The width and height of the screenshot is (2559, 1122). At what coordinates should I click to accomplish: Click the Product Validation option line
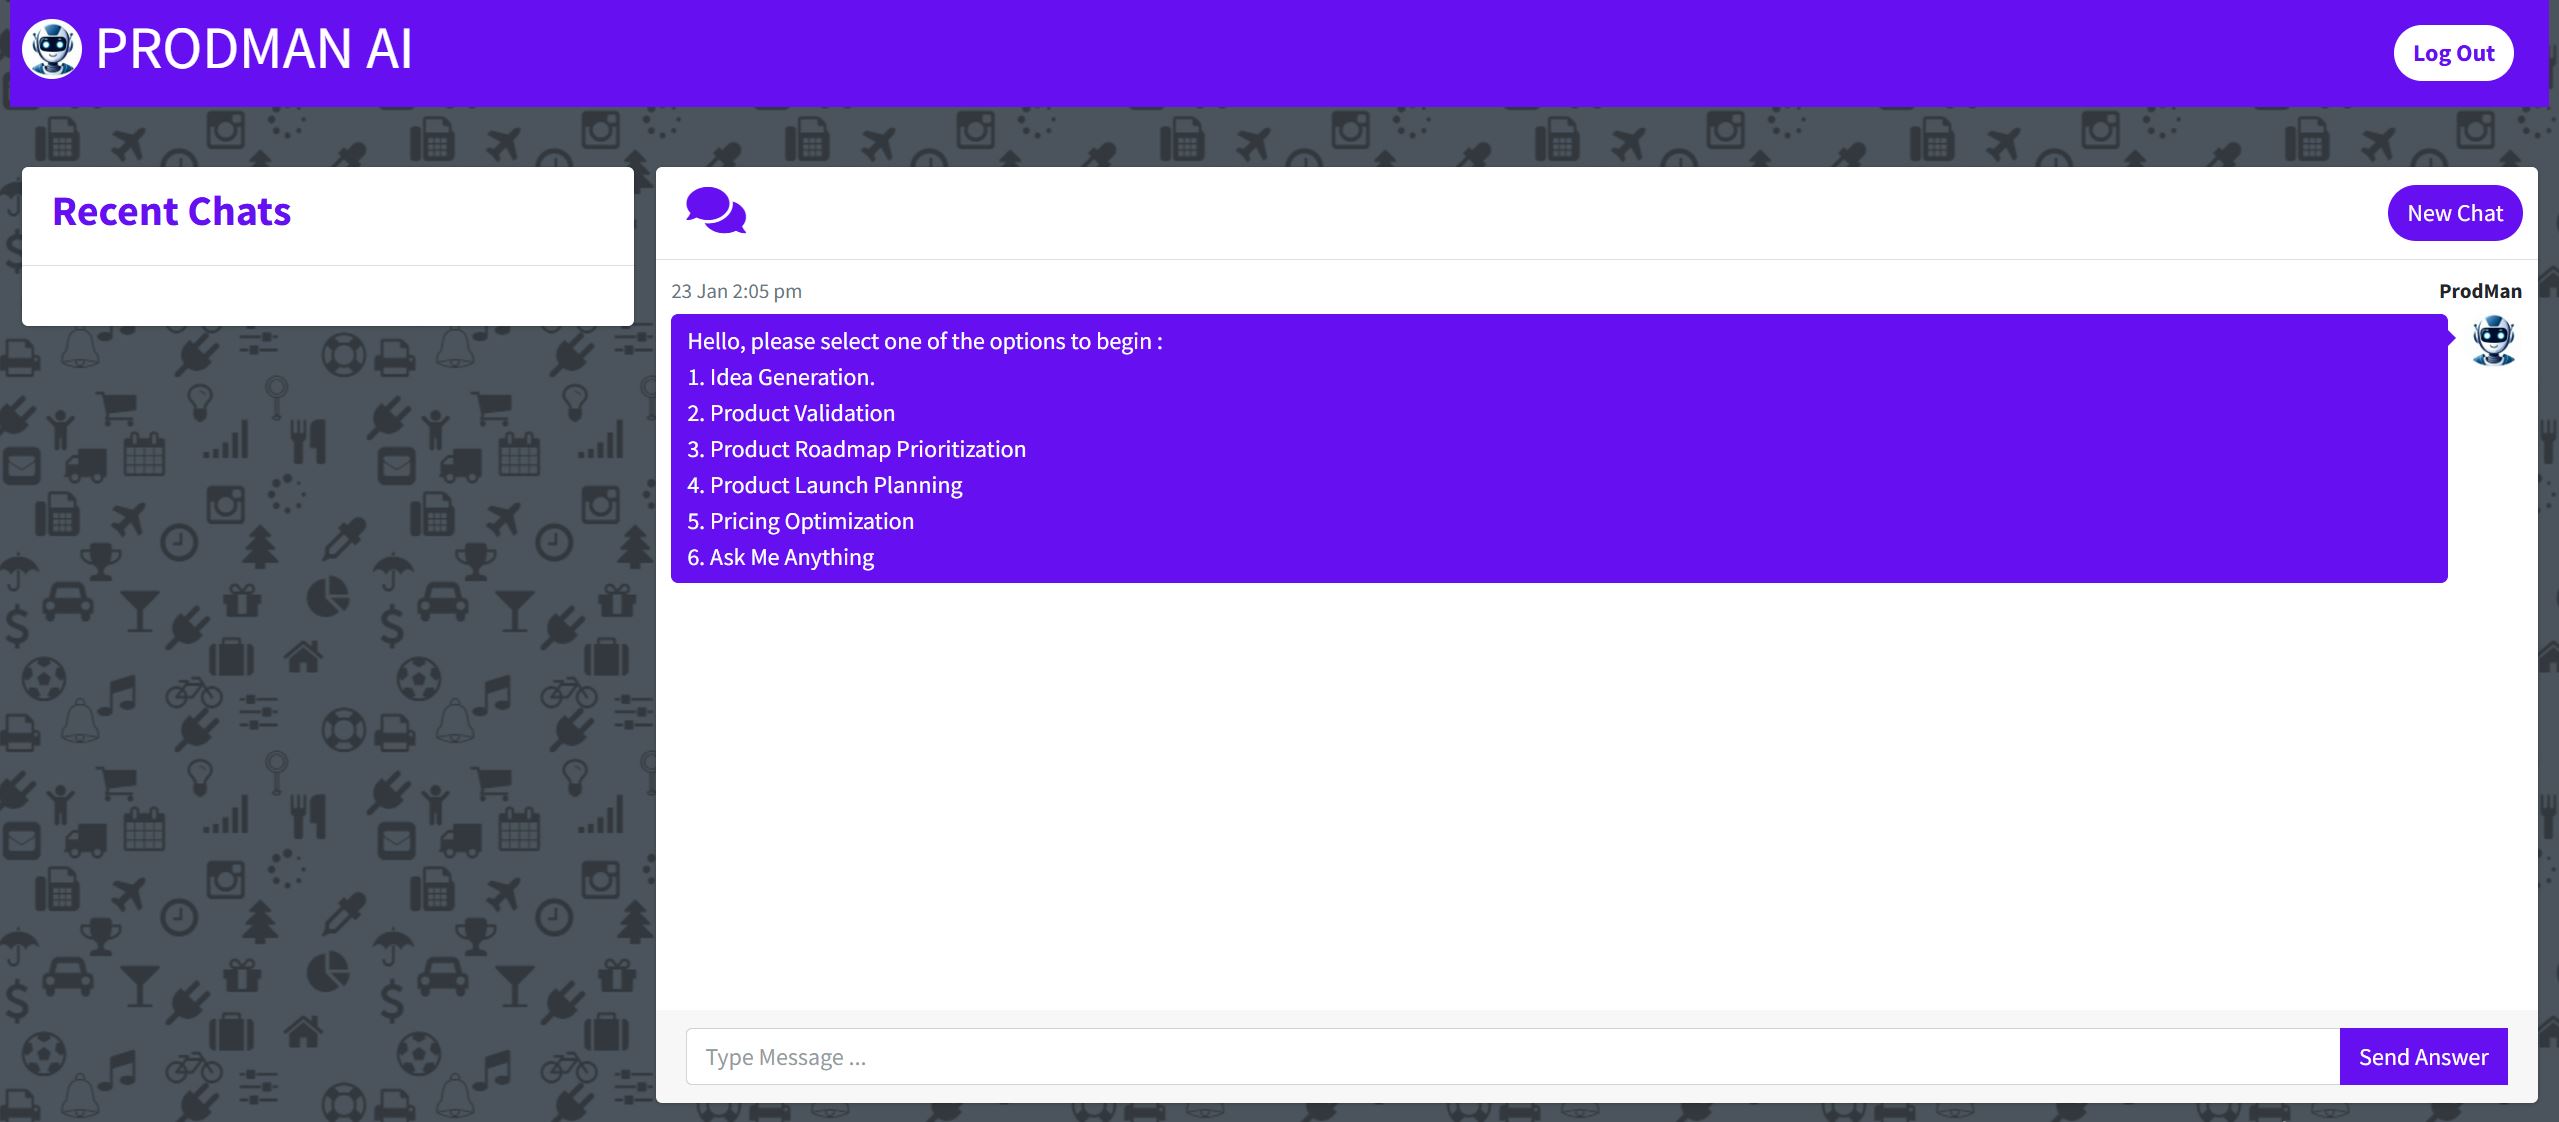tap(801, 413)
